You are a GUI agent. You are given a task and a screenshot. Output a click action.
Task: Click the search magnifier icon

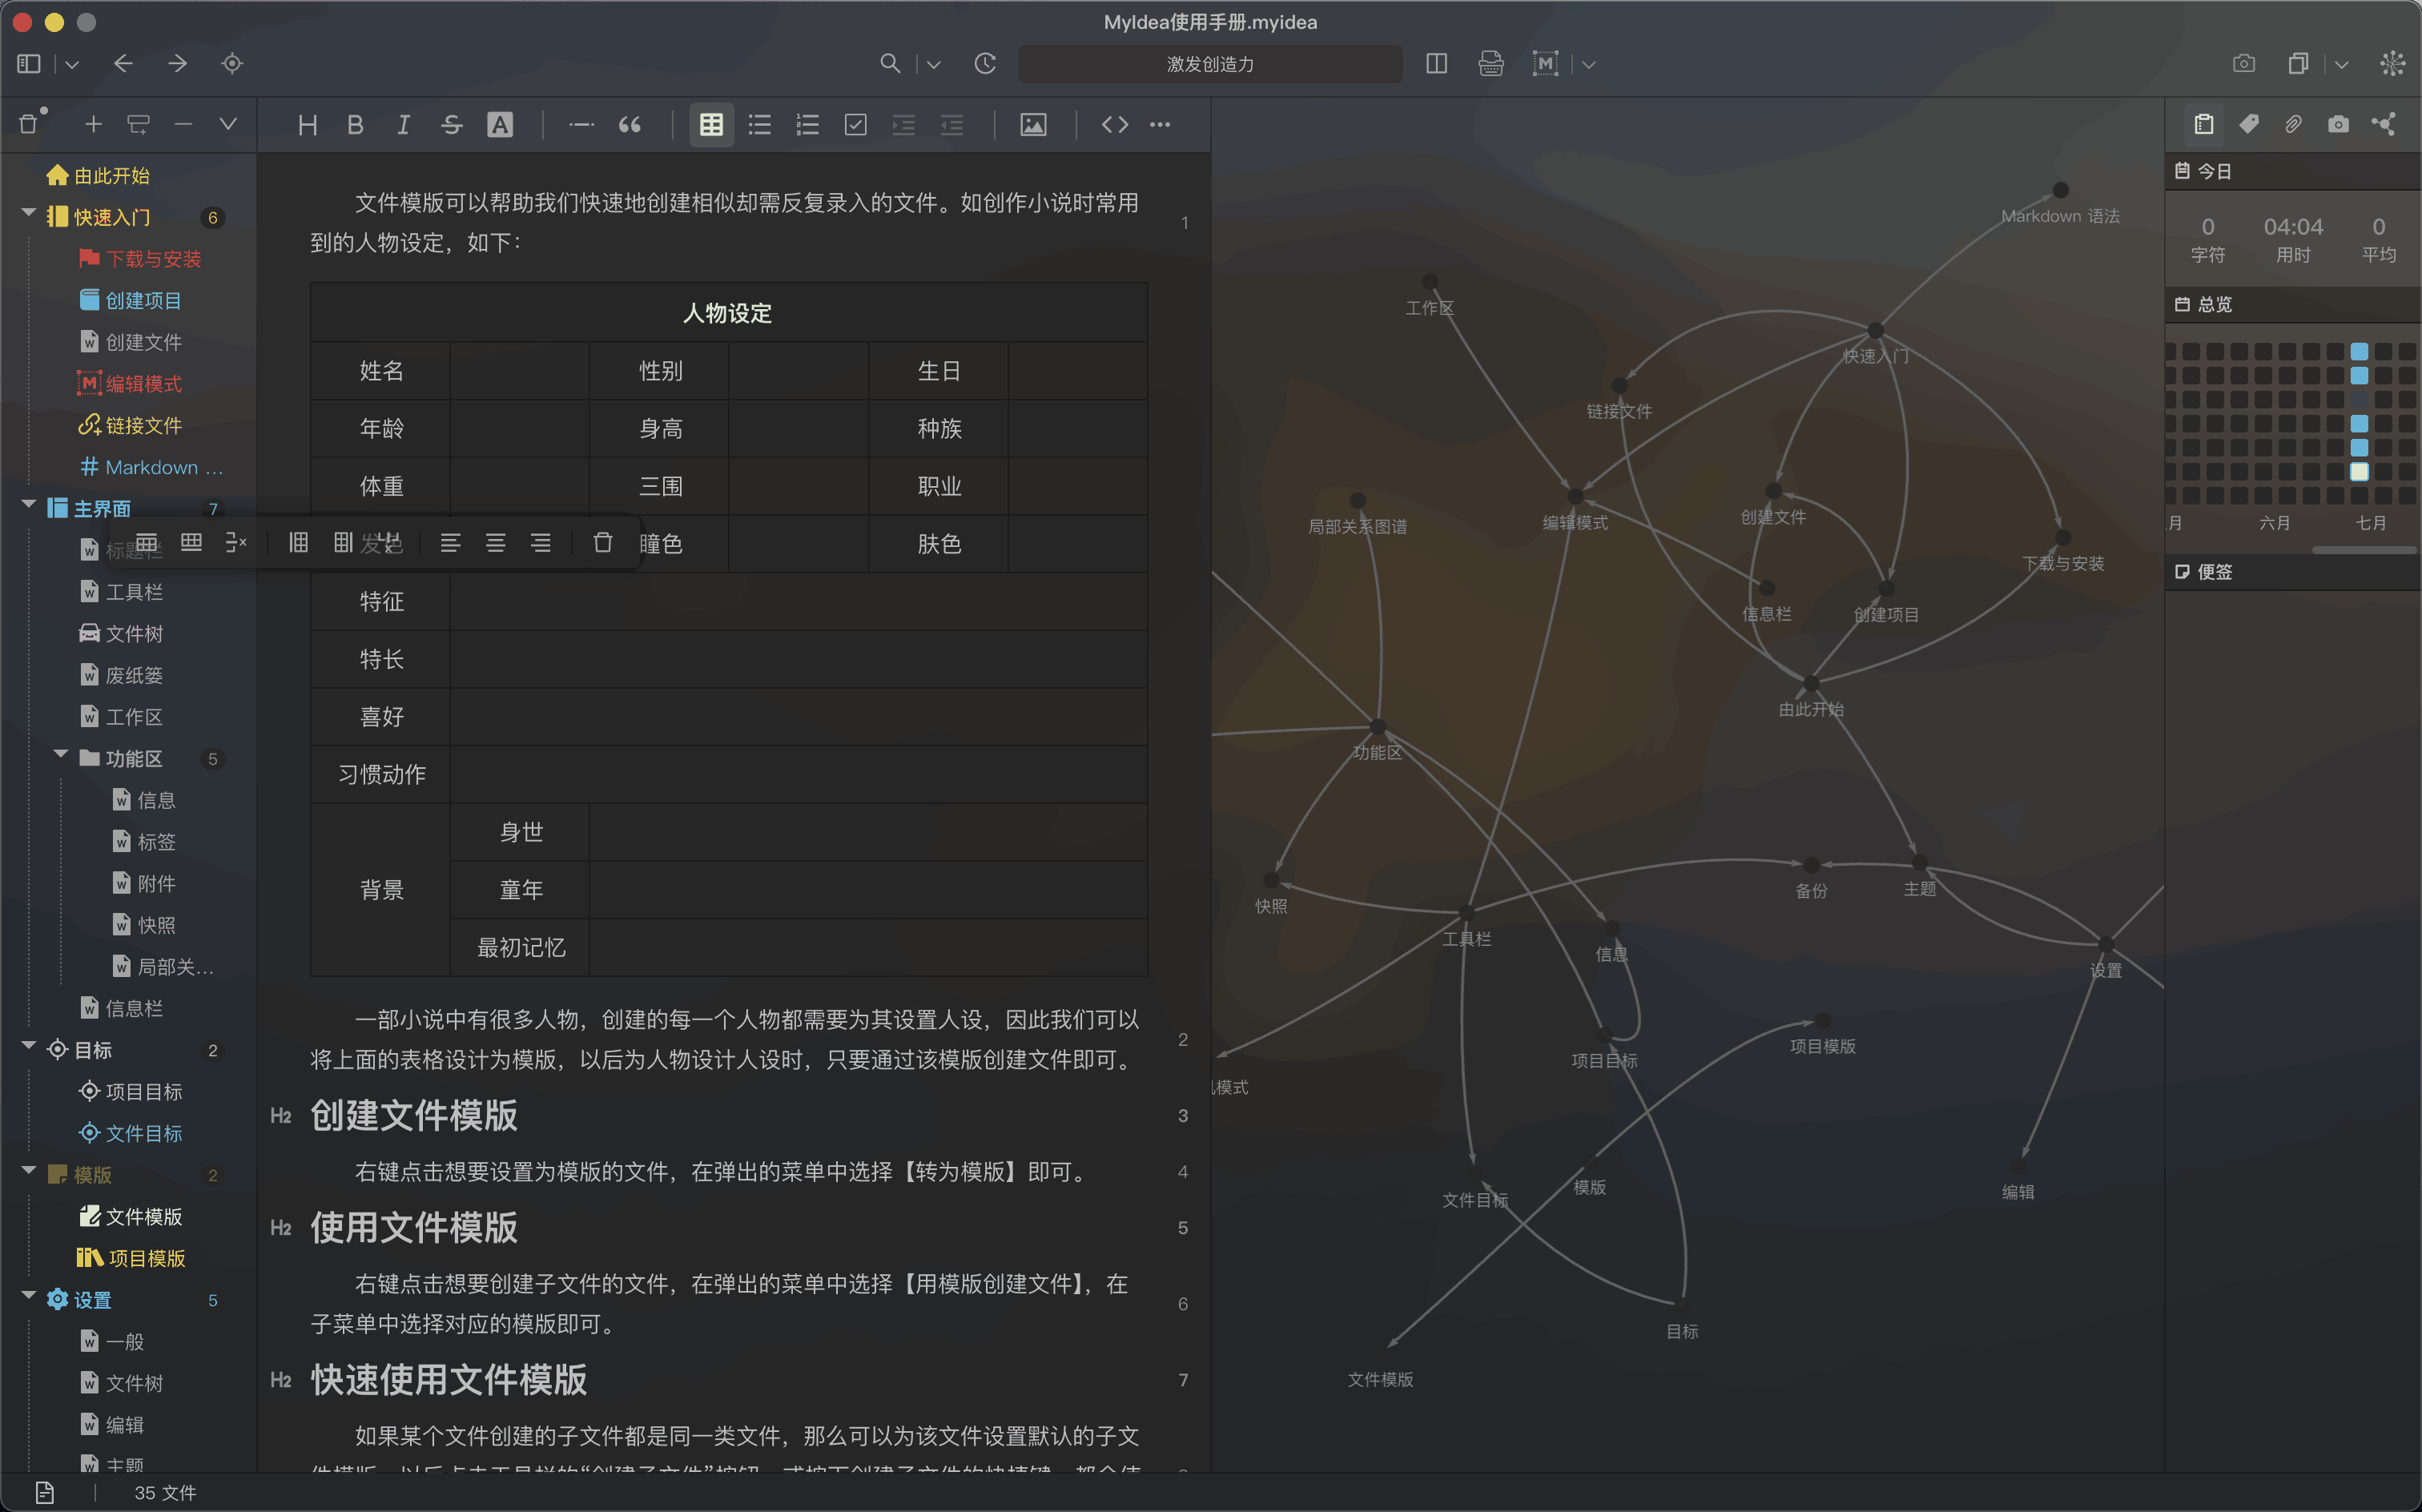pyautogui.click(x=889, y=64)
